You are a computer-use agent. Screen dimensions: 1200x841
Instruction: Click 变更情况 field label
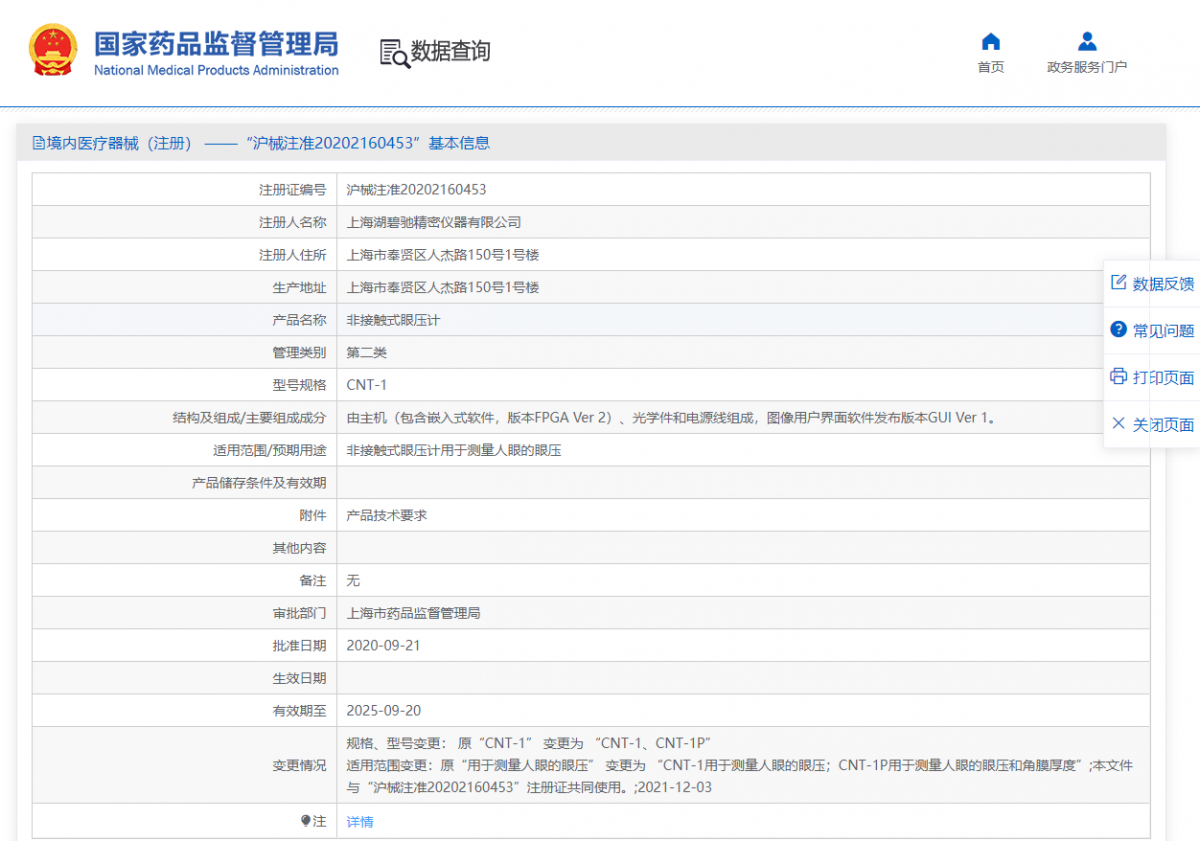coord(299,765)
